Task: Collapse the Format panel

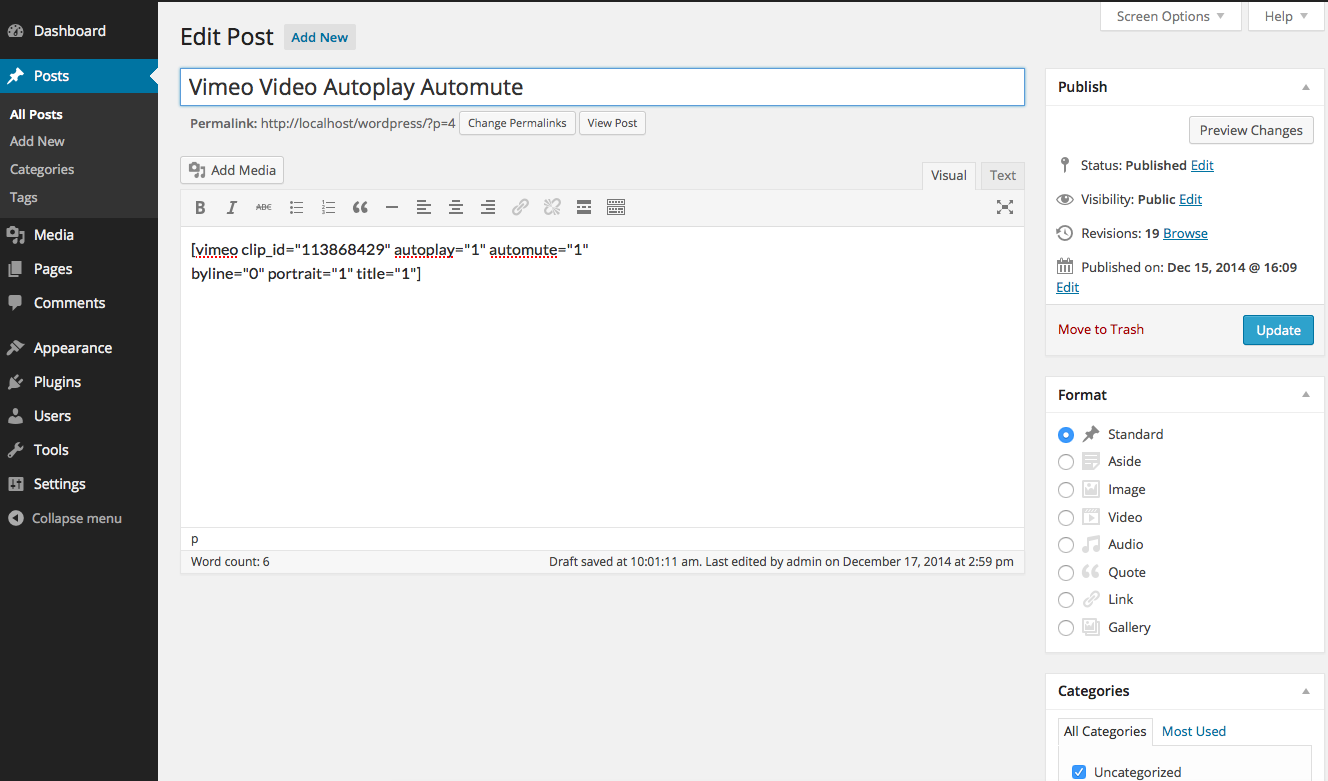Action: [x=1305, y=396]
